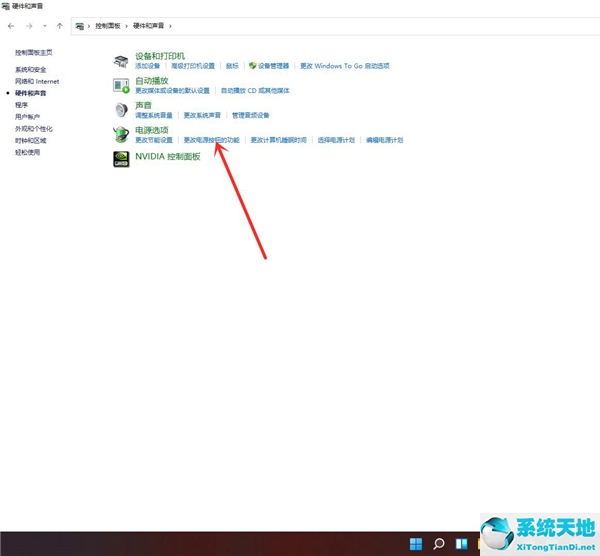Expand the chevron before 控制面板 in the address bar
Viewport: 600px width, 556px height.
pos(89,26)
